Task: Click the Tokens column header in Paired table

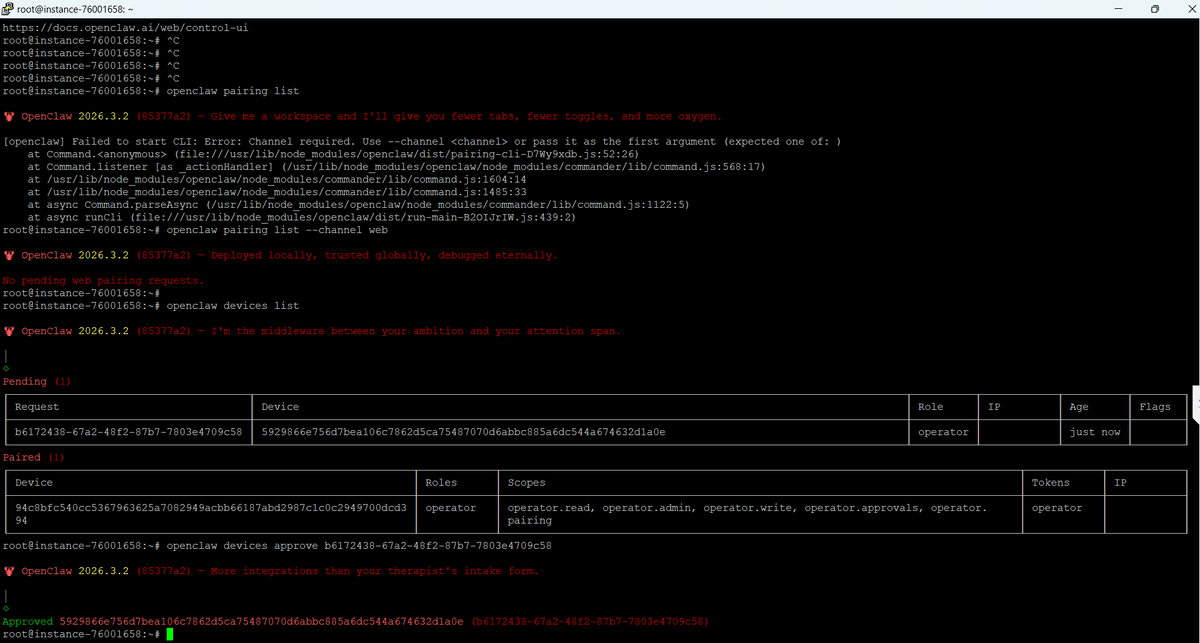Action: pos(1050,482)
